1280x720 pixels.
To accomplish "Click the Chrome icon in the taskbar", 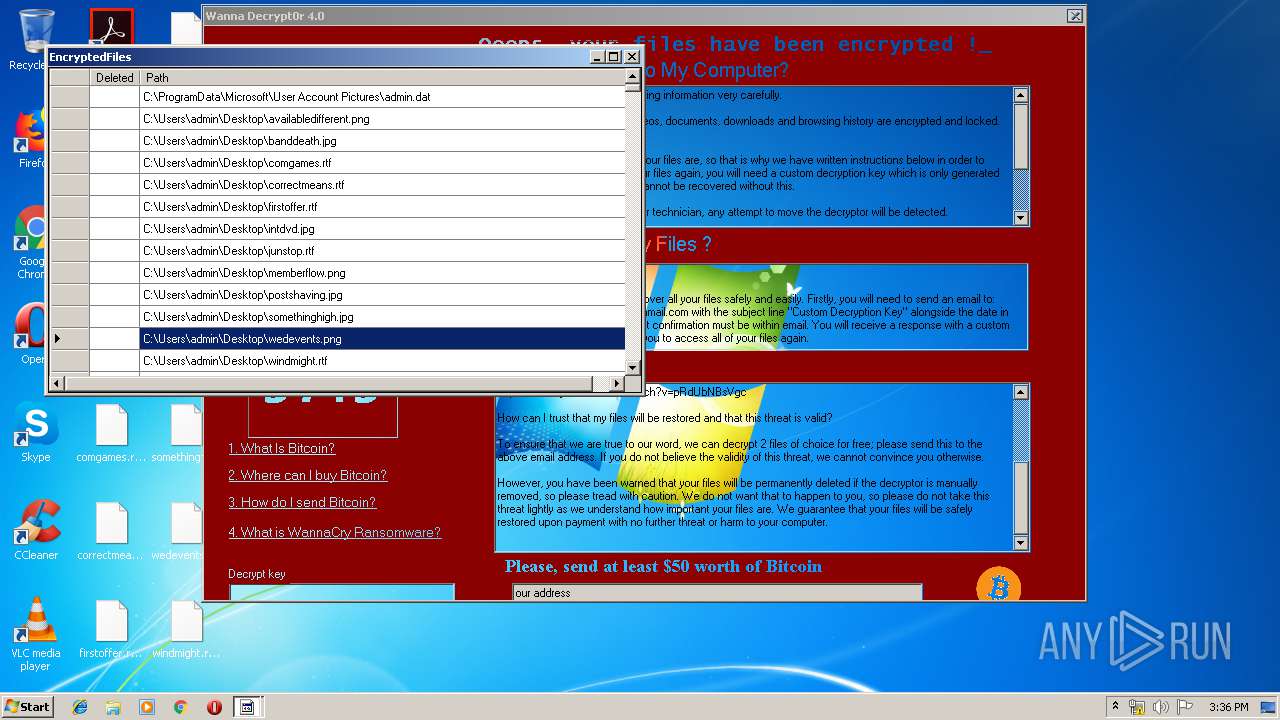I will [180, 707].
